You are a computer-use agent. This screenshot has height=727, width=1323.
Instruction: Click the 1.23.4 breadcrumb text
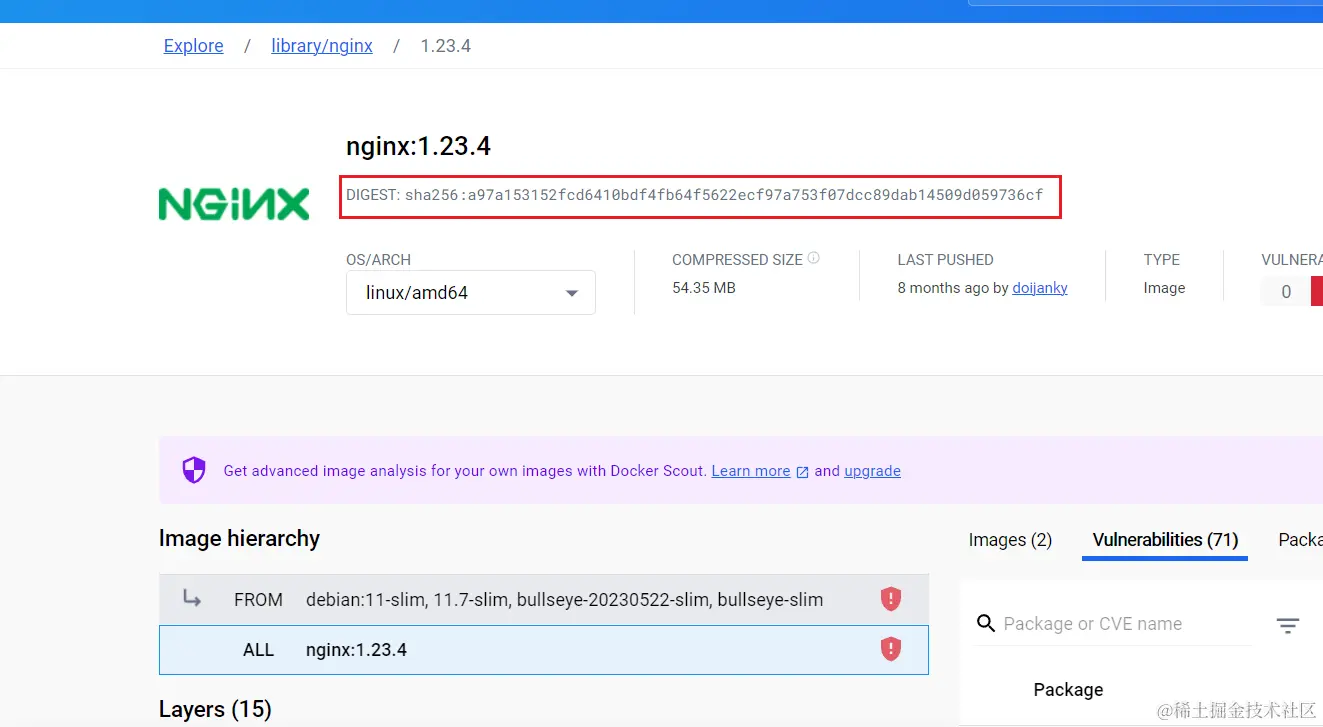[x=446, y=46]
